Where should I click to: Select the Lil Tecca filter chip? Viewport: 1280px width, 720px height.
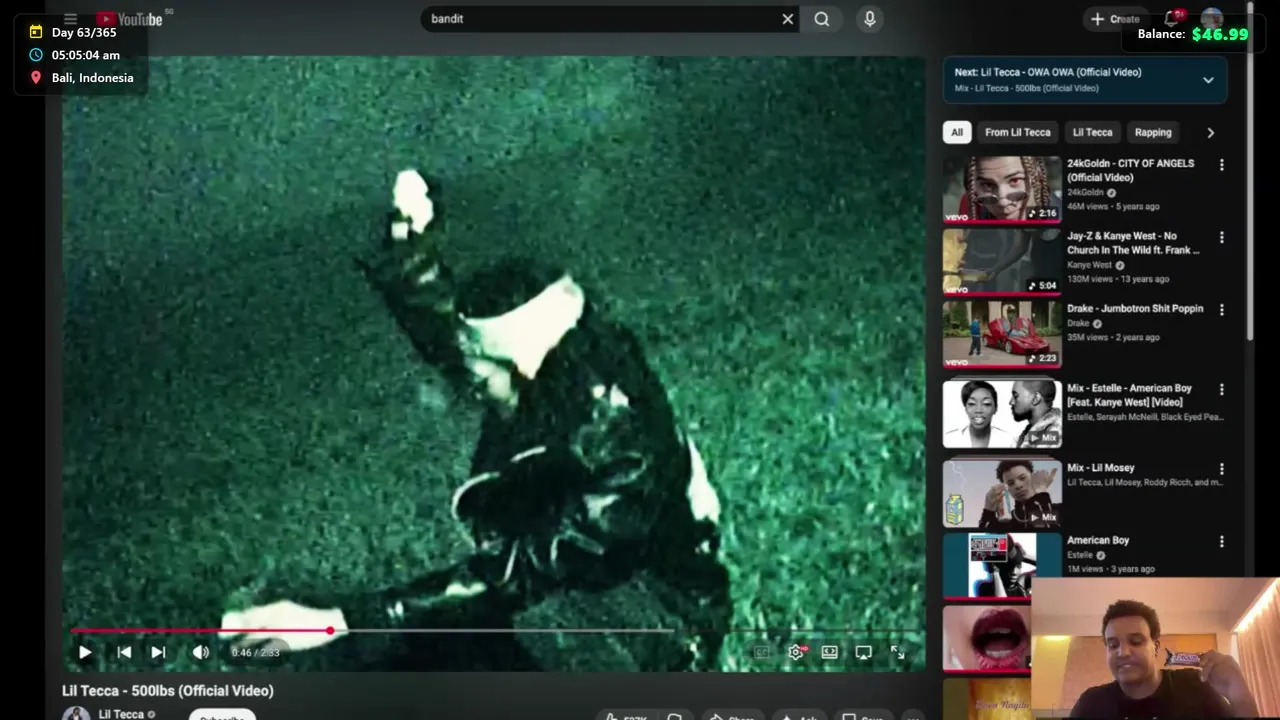click(1092, 132)
